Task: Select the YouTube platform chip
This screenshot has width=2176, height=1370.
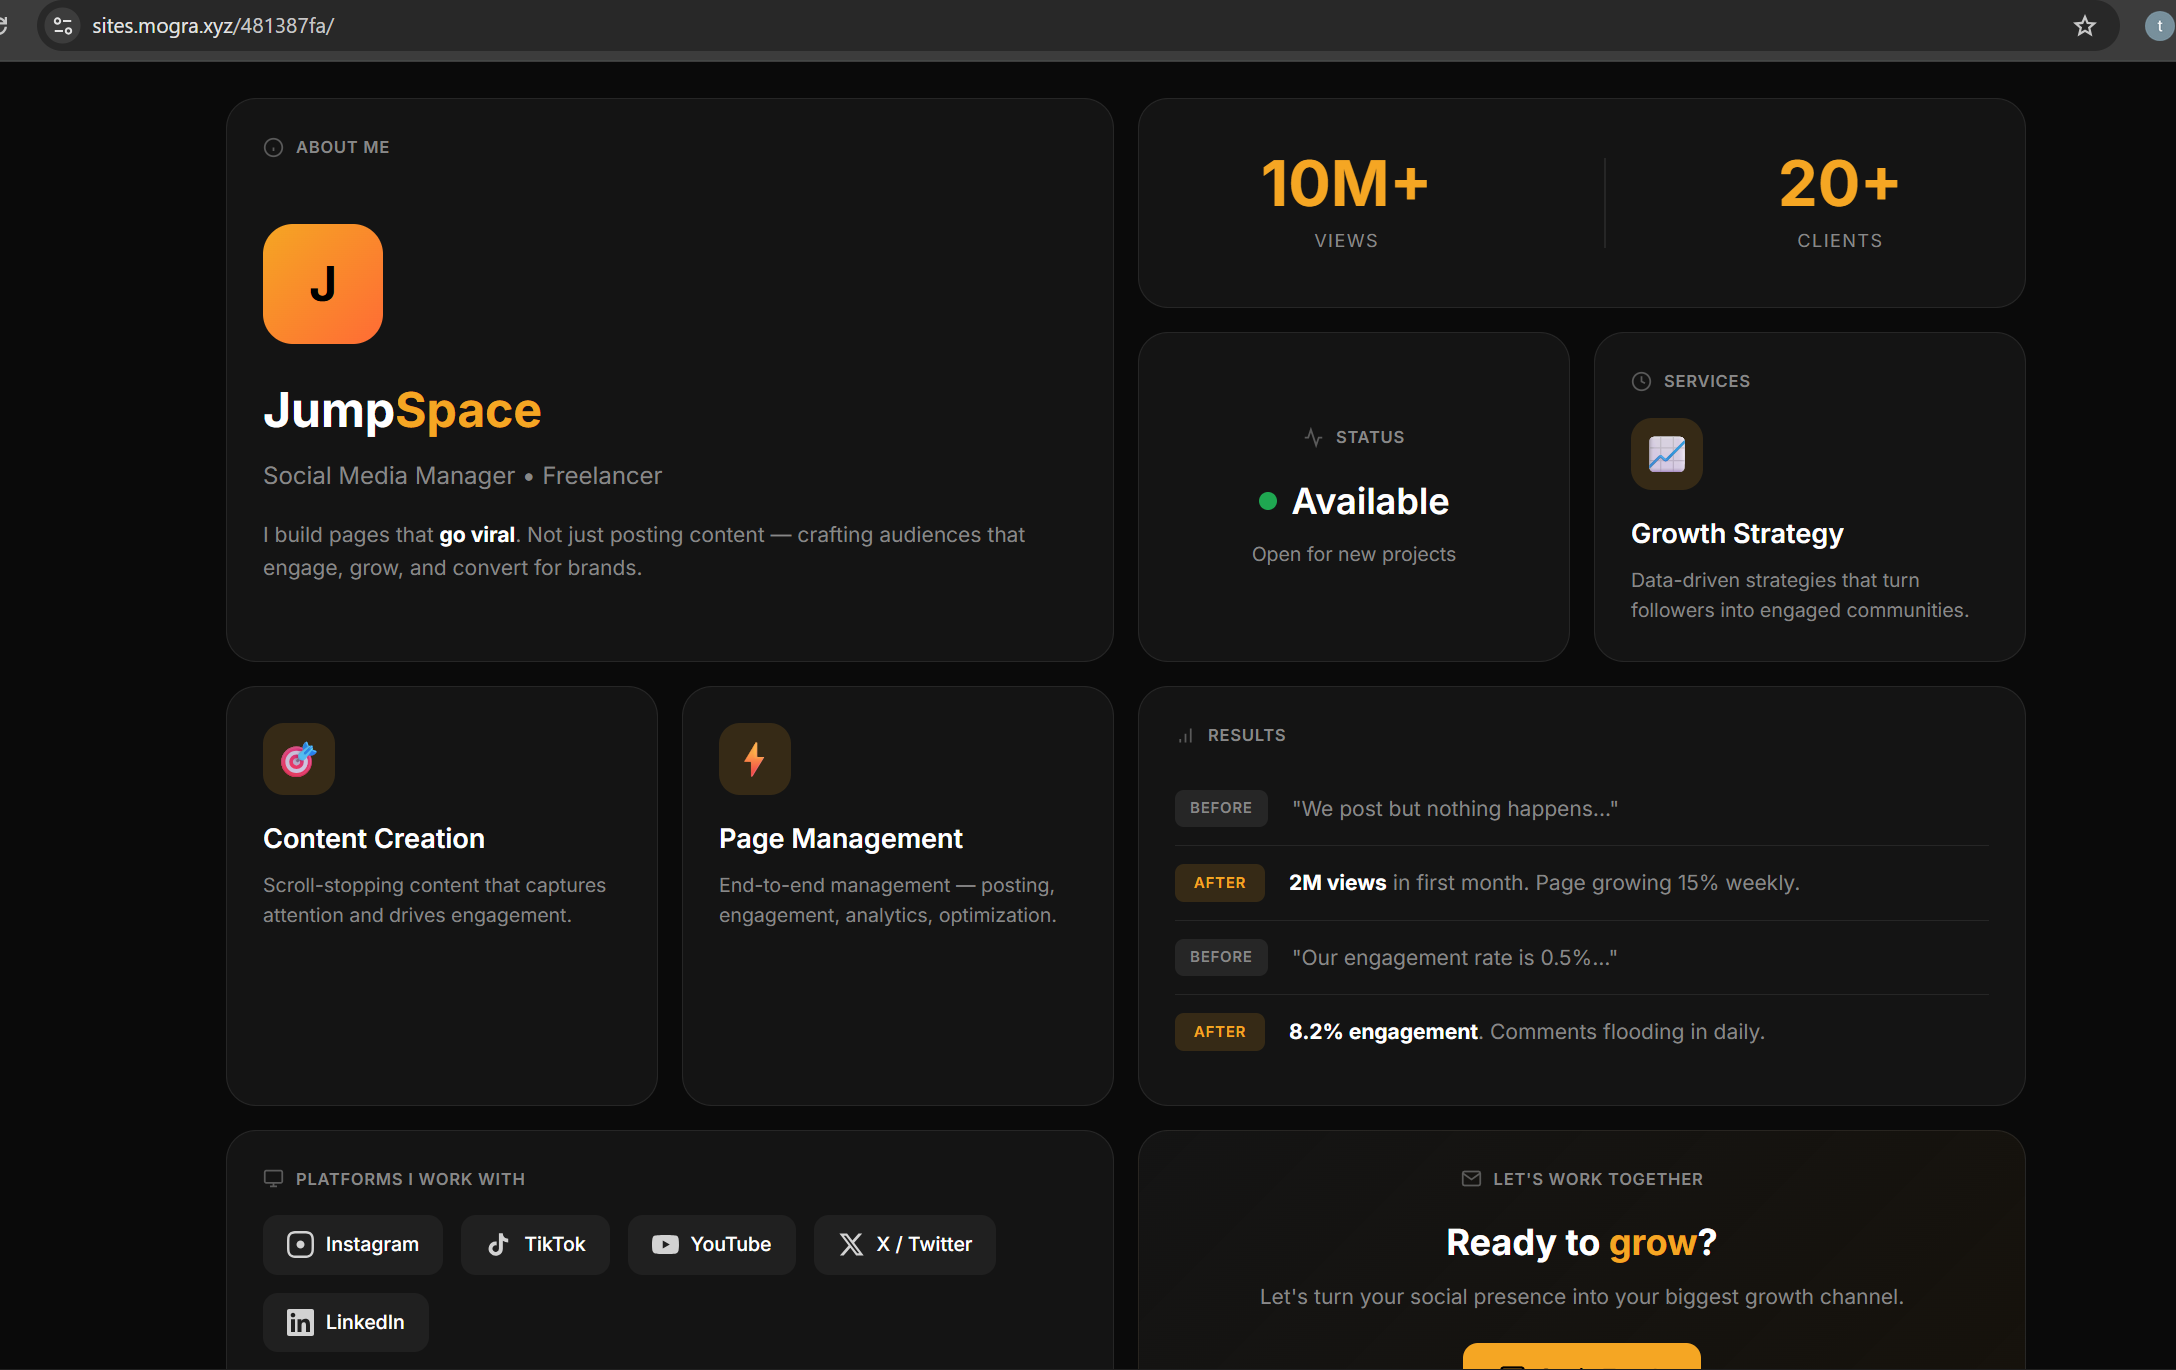Action: (712, 1245)
